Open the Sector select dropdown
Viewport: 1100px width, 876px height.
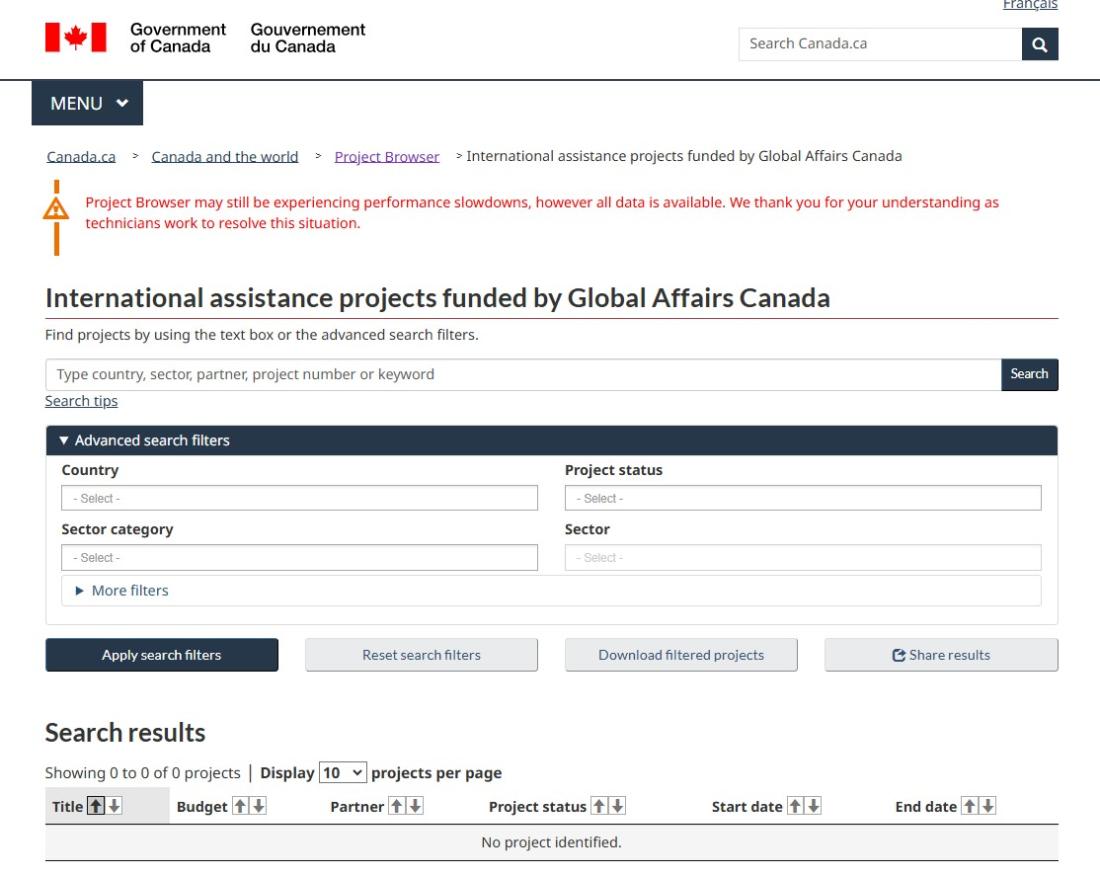[803, 558]
